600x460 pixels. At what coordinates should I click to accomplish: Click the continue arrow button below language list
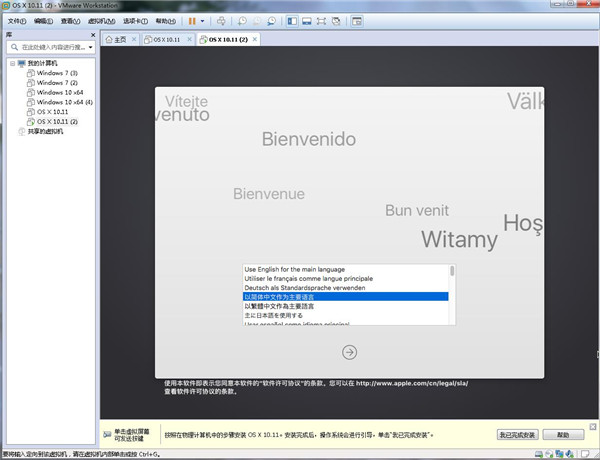pos(349,352)
